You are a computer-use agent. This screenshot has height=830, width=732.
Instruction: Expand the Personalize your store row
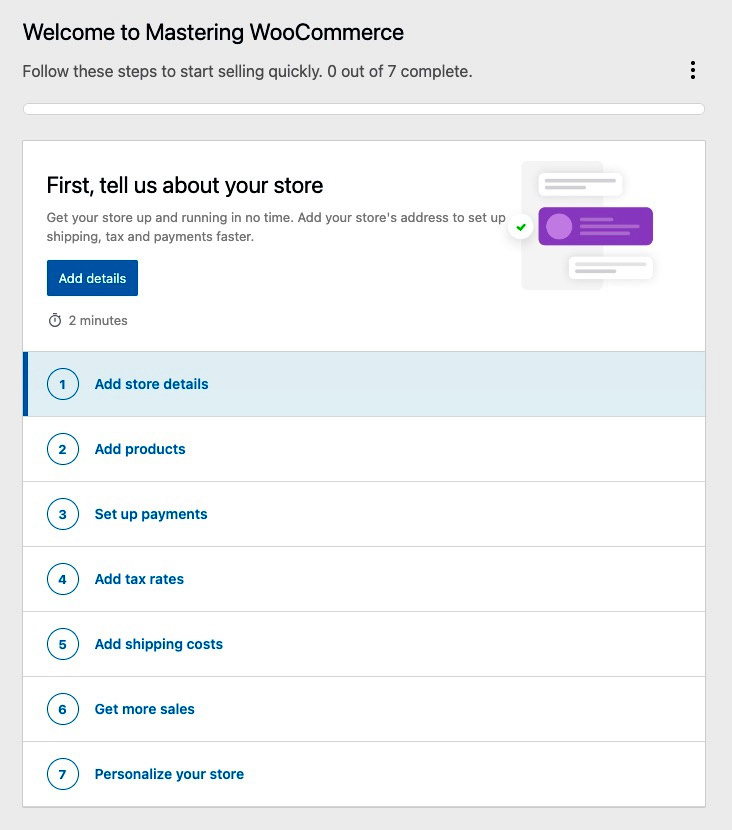[364, 774]
